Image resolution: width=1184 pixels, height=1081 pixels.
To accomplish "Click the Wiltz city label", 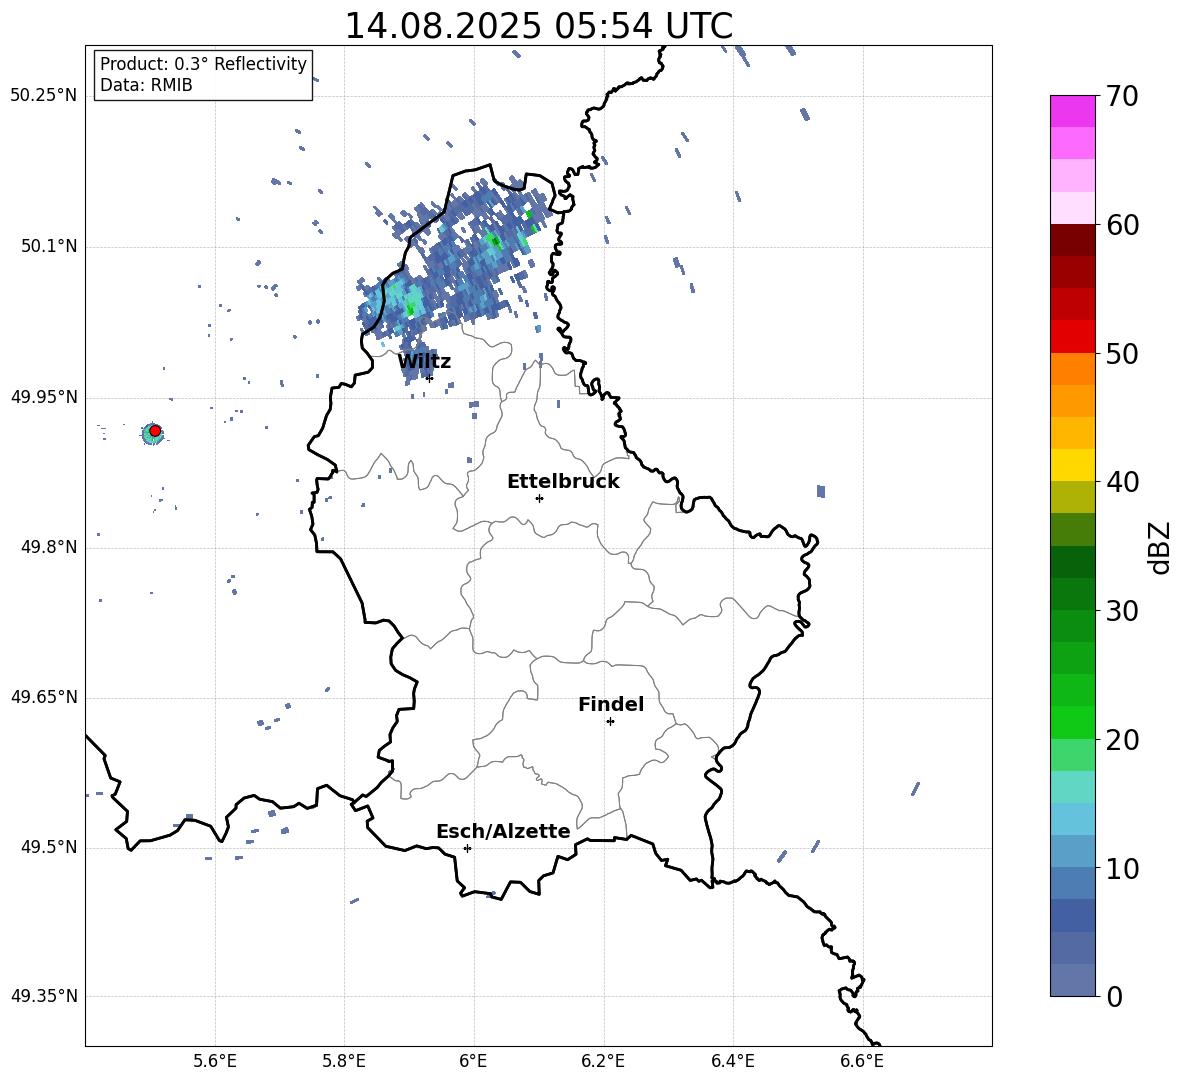I will (424, 362).
